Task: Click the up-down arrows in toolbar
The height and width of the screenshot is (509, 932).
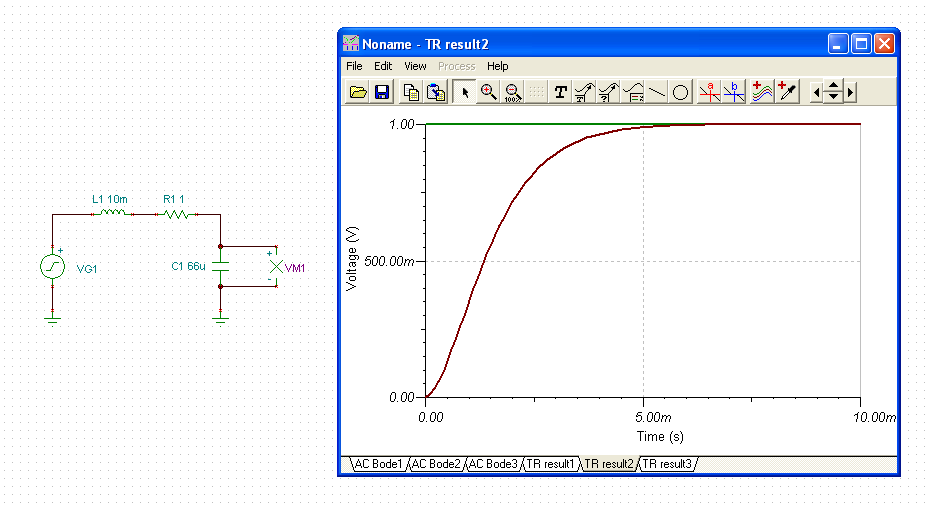Action: [x=833, y=92]
